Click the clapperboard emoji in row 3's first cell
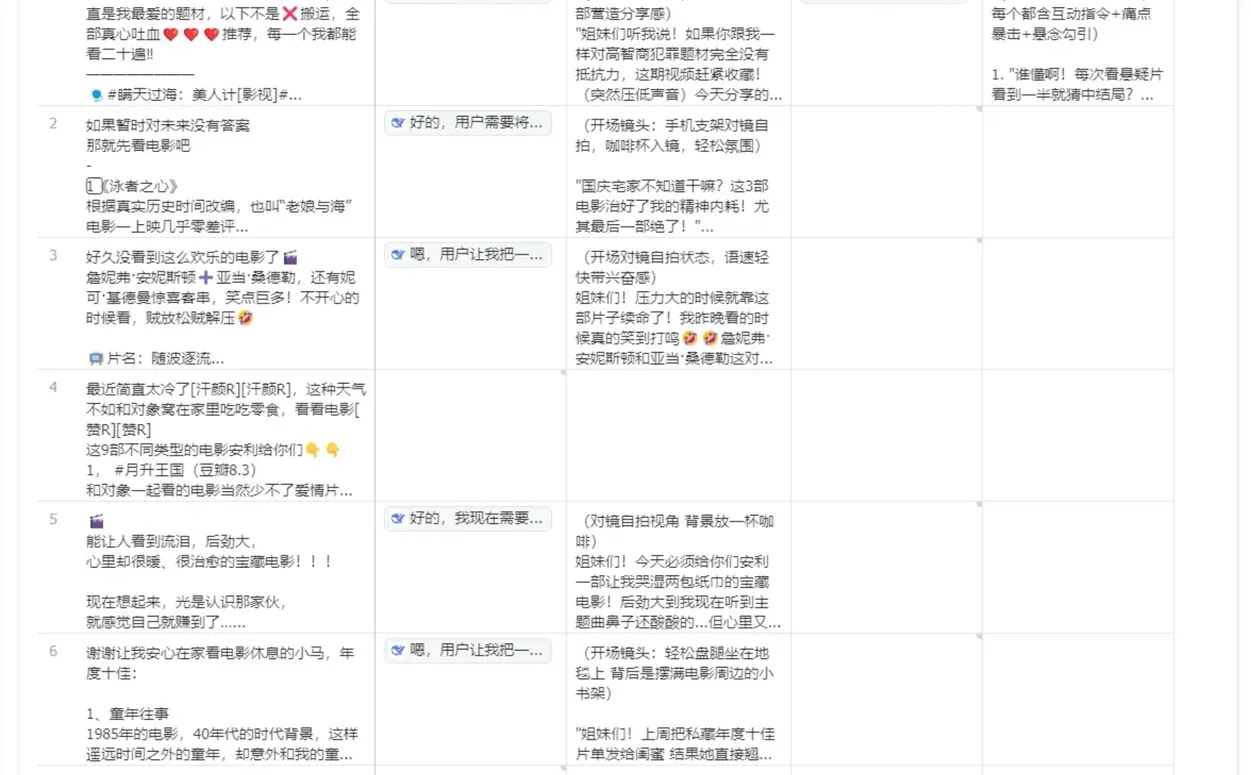 click(290, 256)
